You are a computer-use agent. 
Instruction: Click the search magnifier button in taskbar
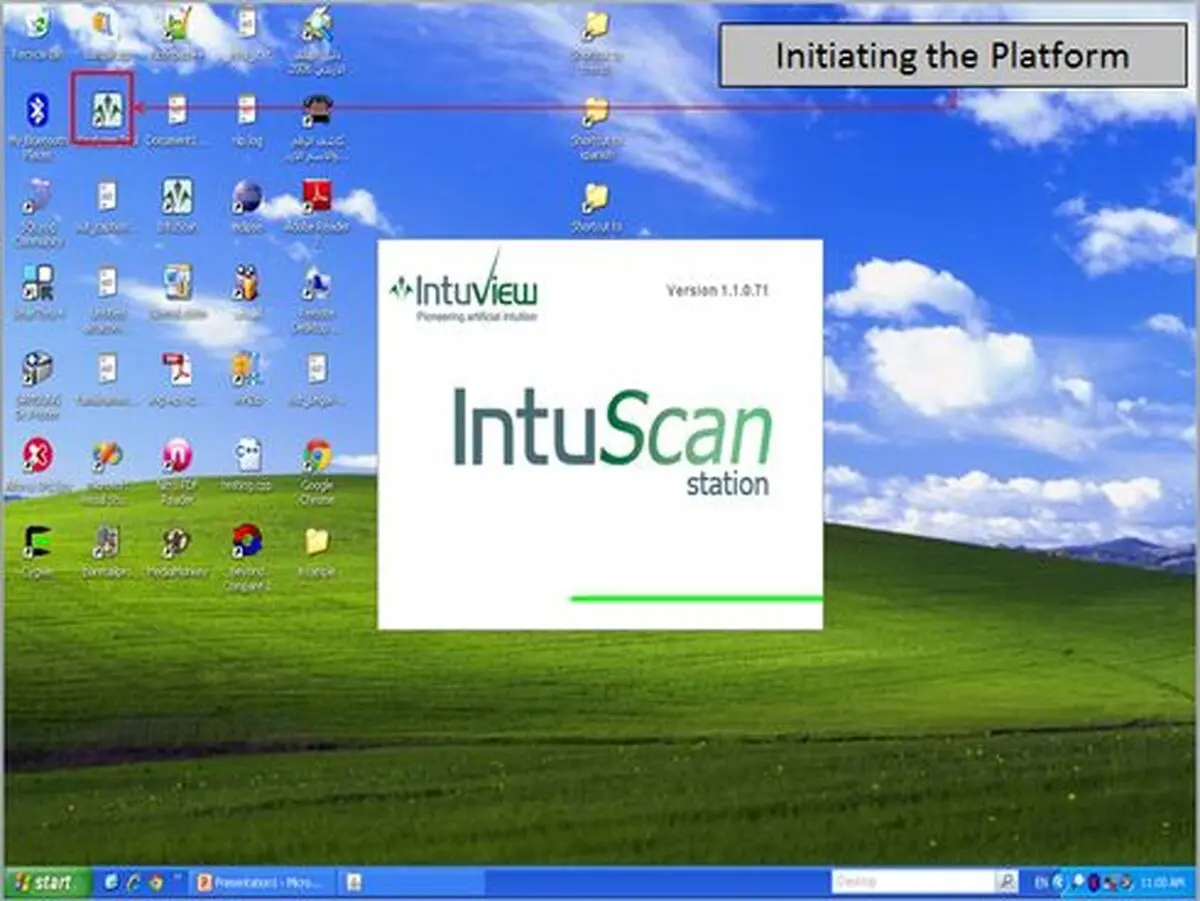[1007, 882]
